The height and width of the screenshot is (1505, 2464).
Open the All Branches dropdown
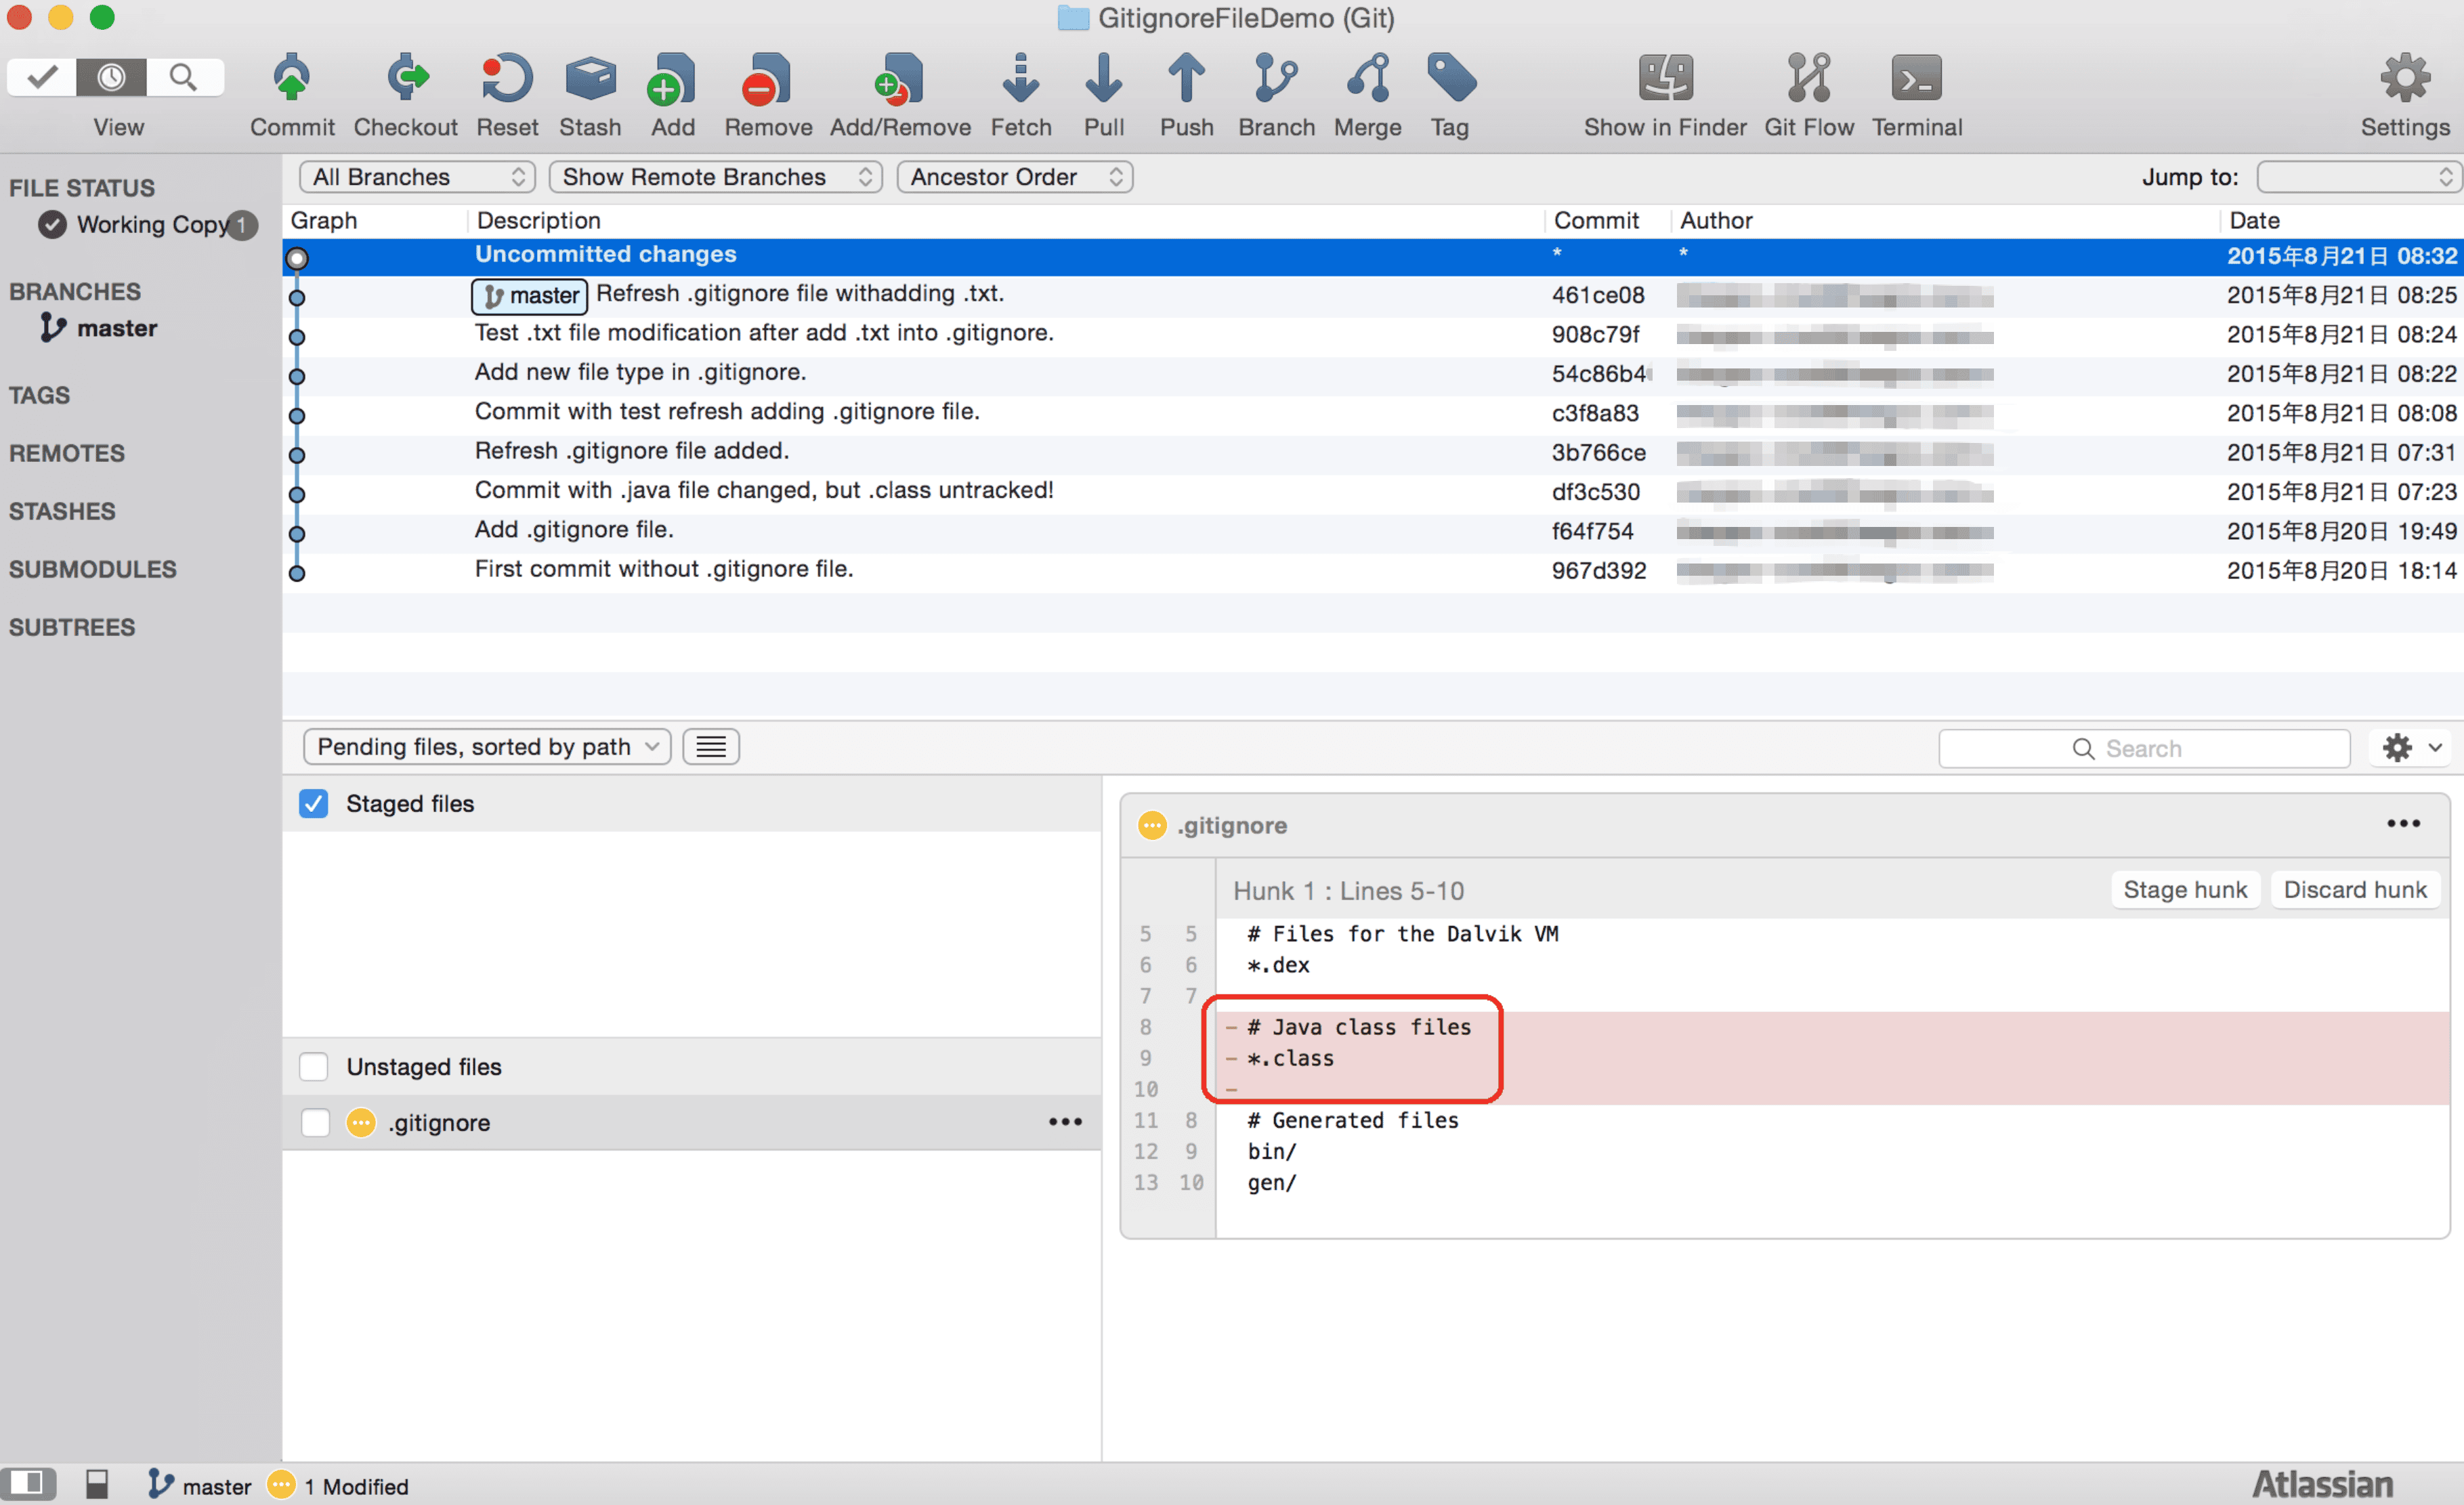click(417, 177)
